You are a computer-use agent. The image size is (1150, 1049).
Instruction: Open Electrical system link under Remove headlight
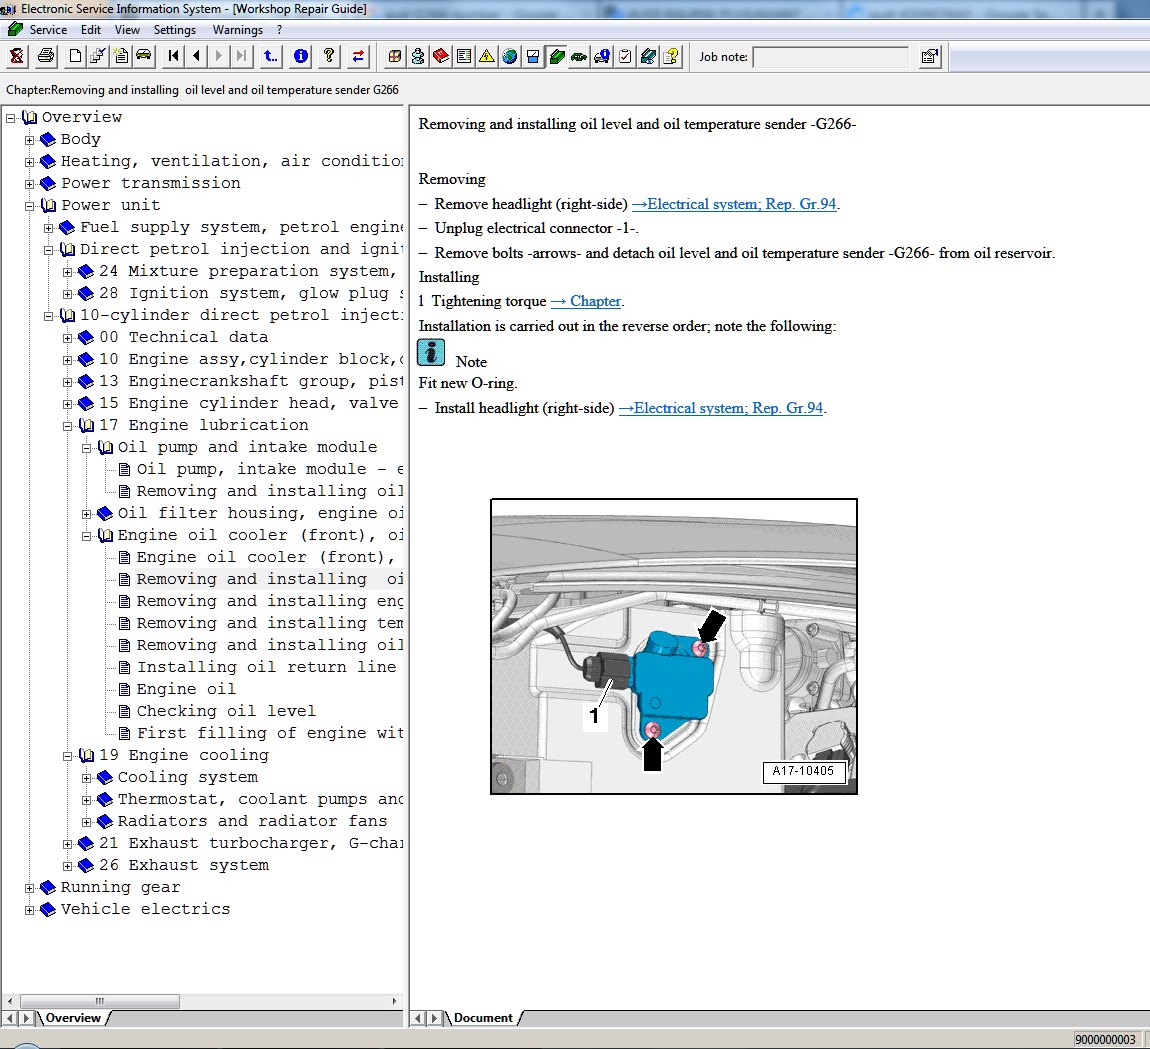click(734, 204)
